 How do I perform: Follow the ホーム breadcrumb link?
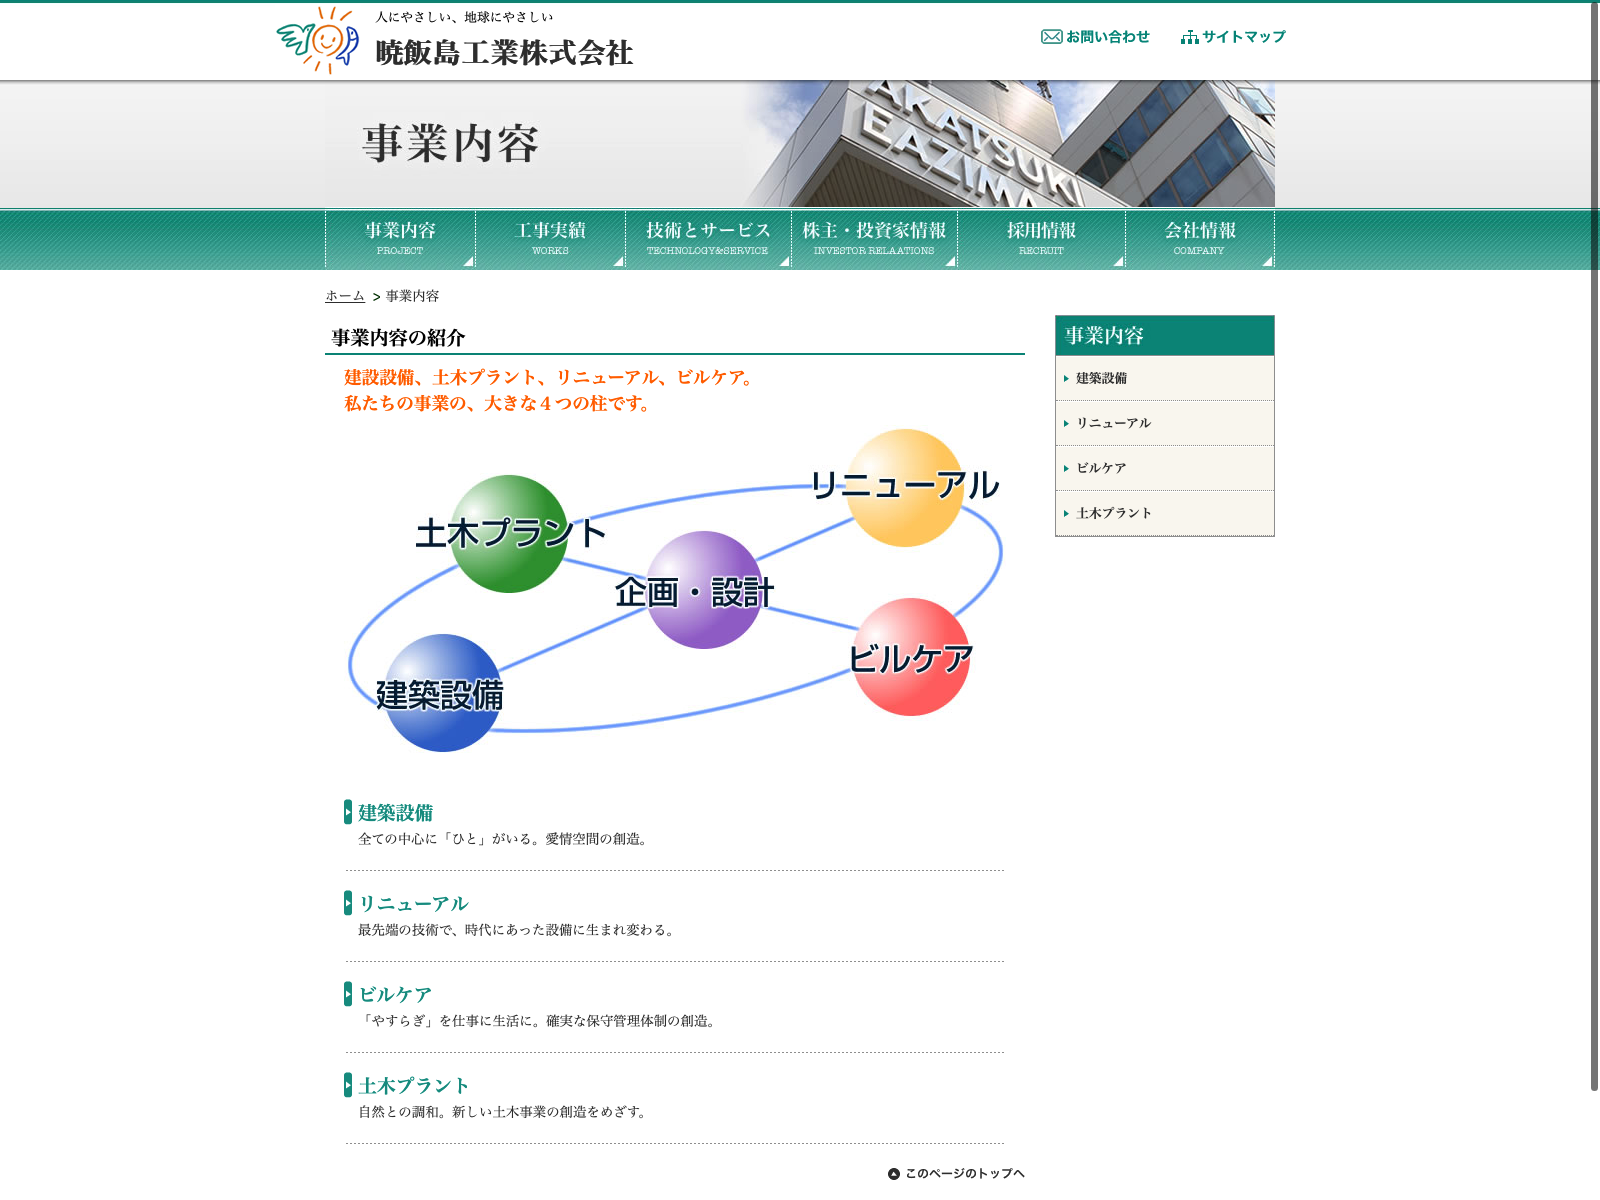[x=345, y=296]
